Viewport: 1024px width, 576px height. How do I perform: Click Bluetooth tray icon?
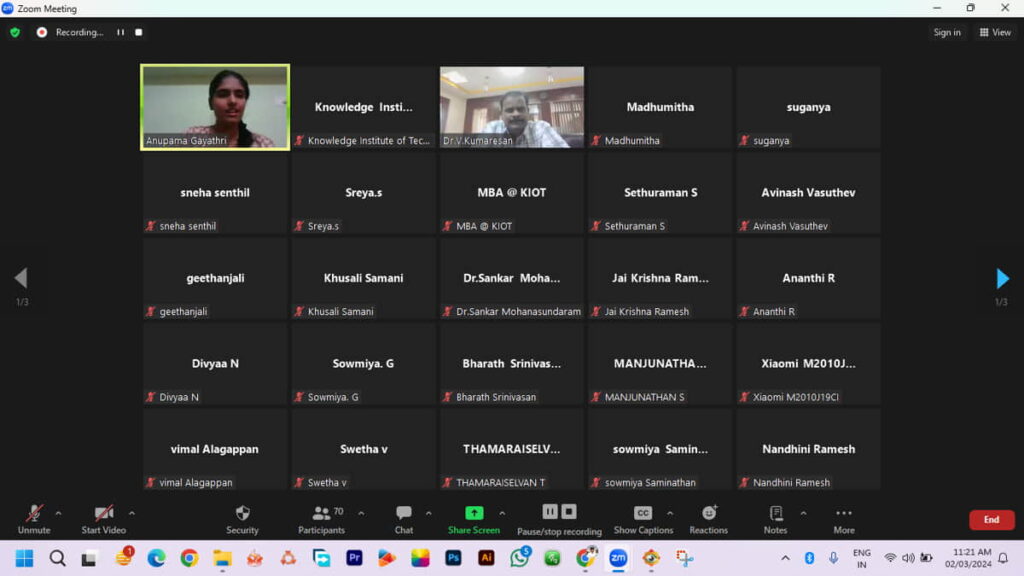809,558
